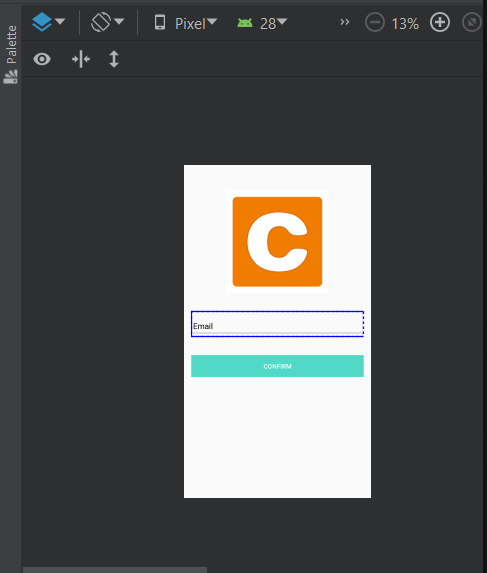The image size is (487, 573).
Task: Click the 13% zoom level label
Action: (x=405, y=24)
